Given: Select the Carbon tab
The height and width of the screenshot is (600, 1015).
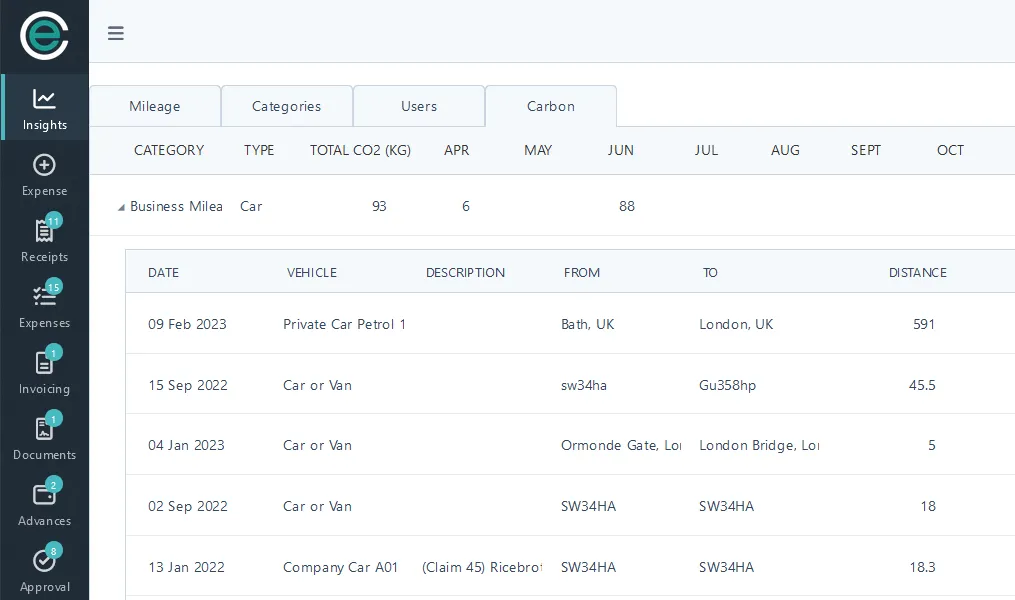Looking at the screenshot, I should (x=551, y=106).
